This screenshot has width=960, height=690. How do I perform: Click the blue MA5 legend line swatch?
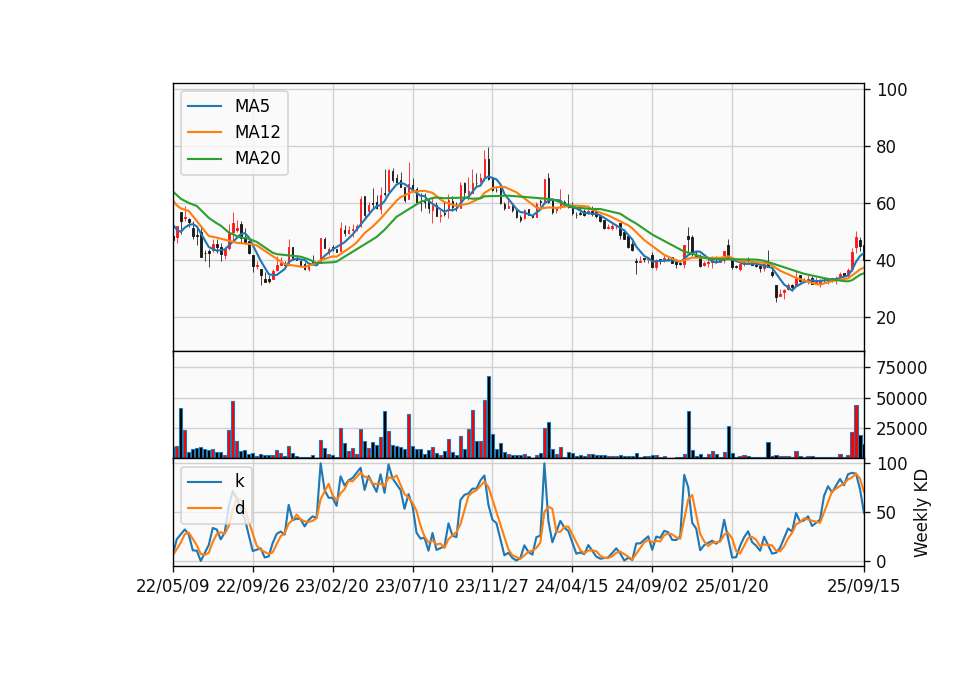tap(204, 107)
